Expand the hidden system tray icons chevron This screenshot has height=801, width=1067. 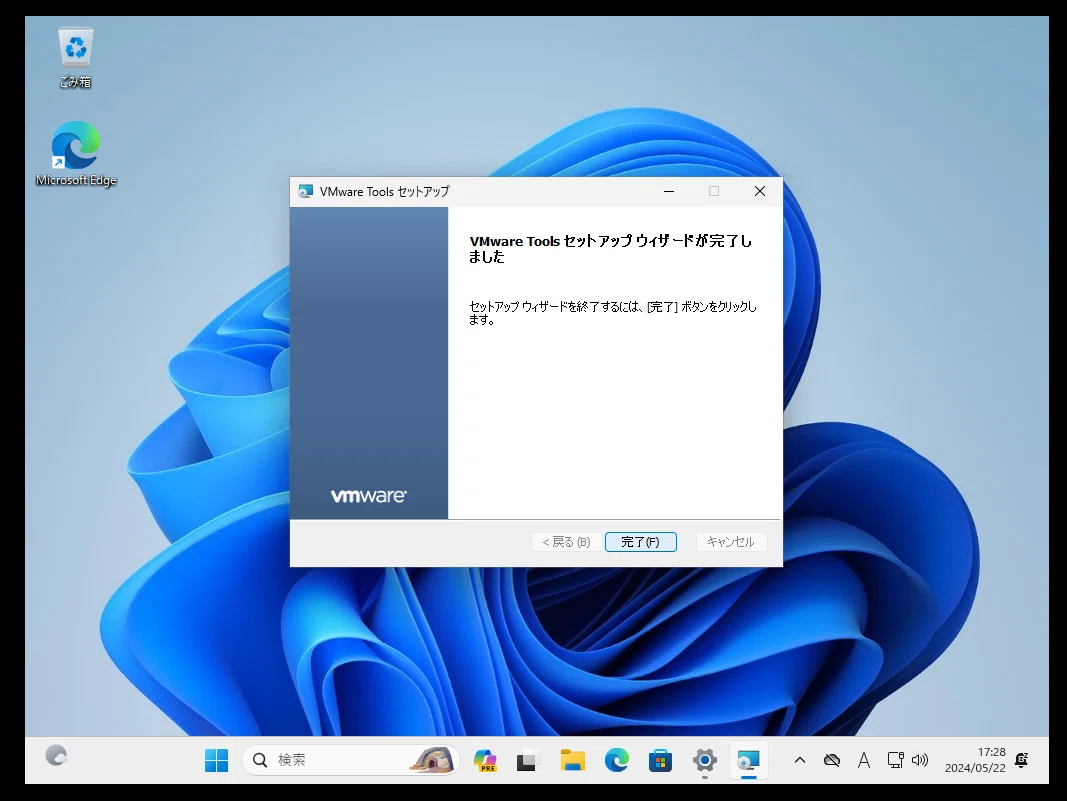800,760
